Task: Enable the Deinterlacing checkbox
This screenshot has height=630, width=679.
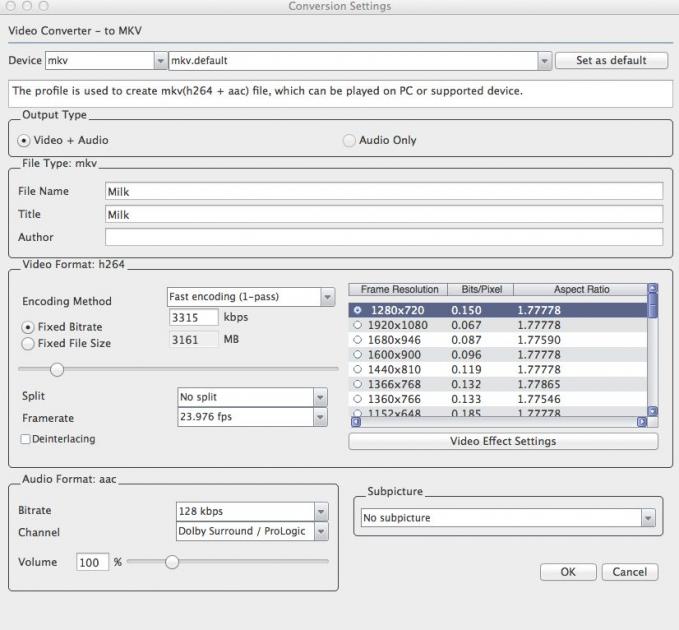Action: point(25,439)
